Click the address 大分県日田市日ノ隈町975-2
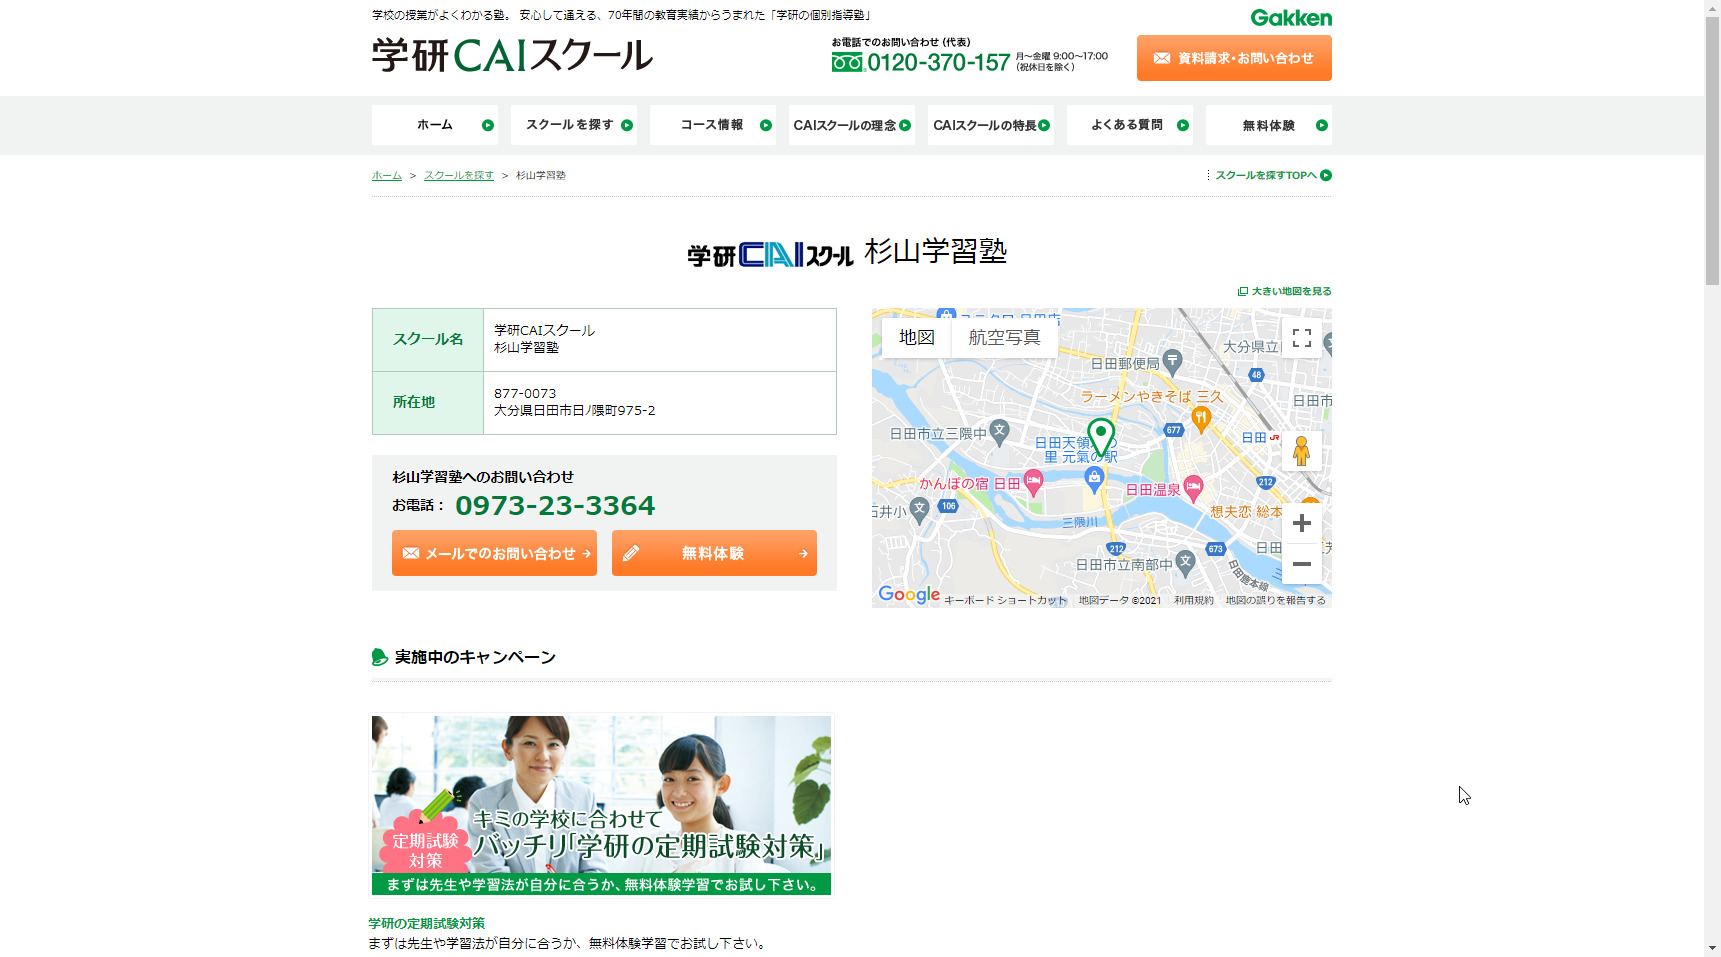 (x=575, y=411)
